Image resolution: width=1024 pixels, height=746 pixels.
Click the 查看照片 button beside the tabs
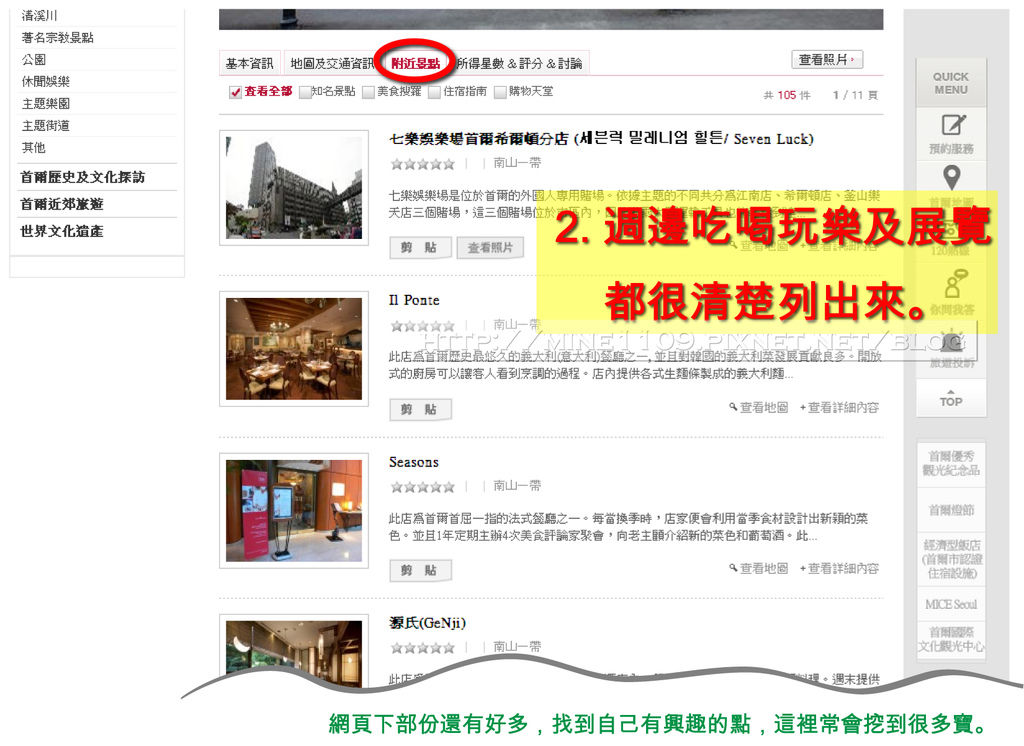pyautogui.click(x=827, y=60)
